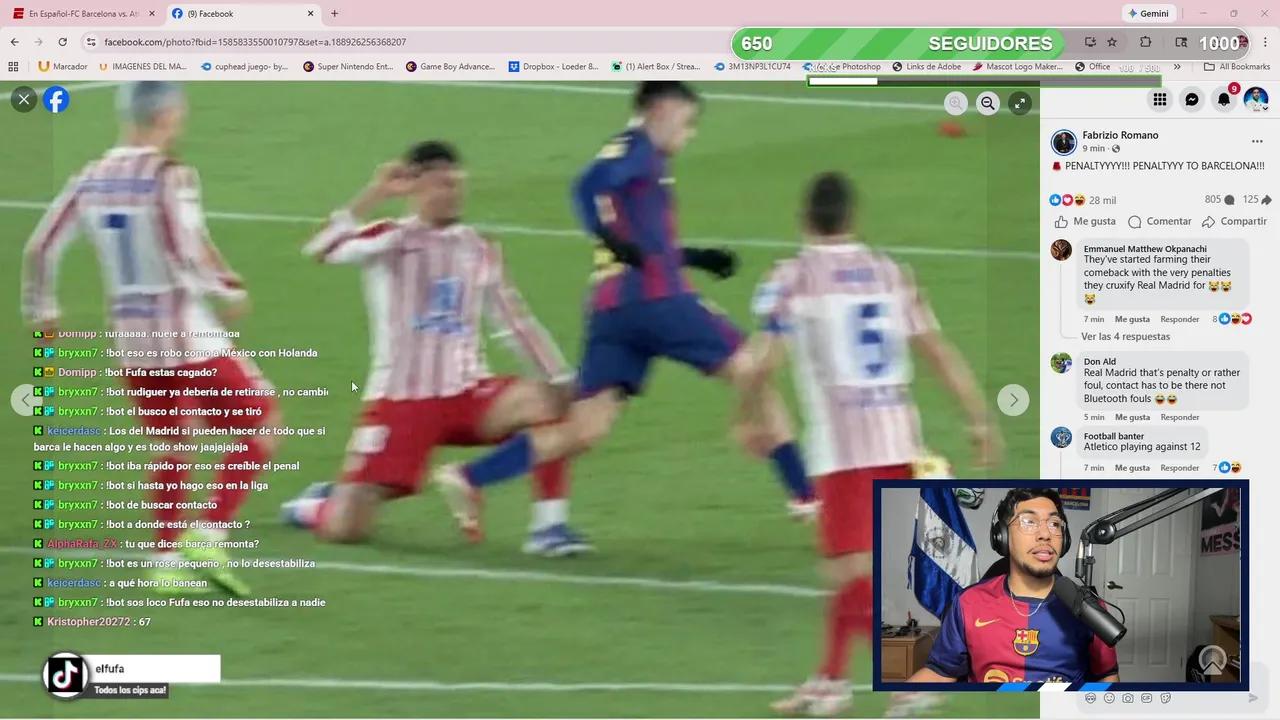Open the emoji picker in the comment bar

1109,697
